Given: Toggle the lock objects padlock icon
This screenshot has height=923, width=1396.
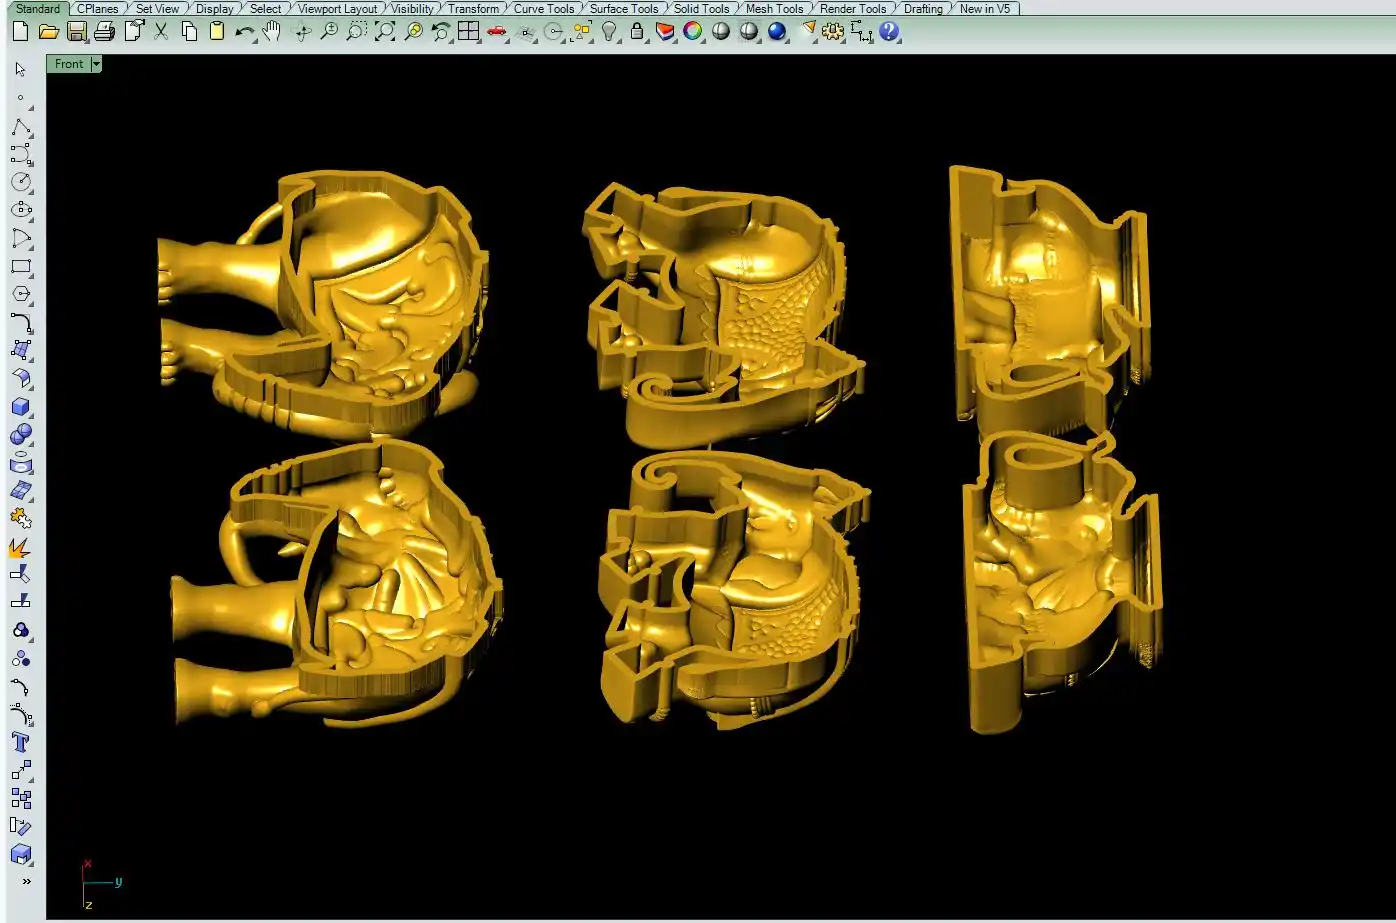Looking at the screenshot, I should 637,32.
